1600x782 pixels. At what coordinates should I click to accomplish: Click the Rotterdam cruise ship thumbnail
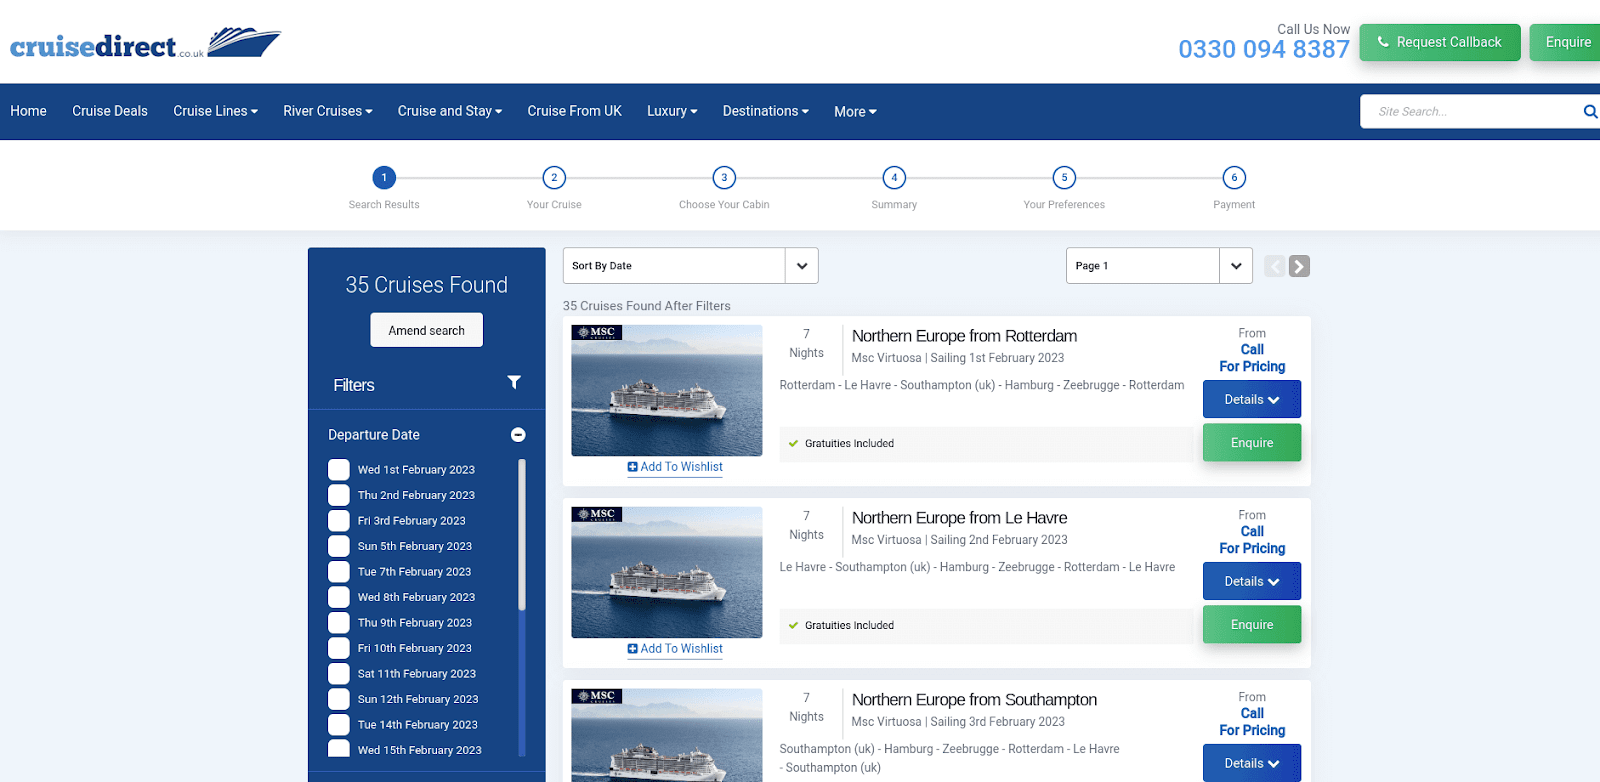pos(667,390)
